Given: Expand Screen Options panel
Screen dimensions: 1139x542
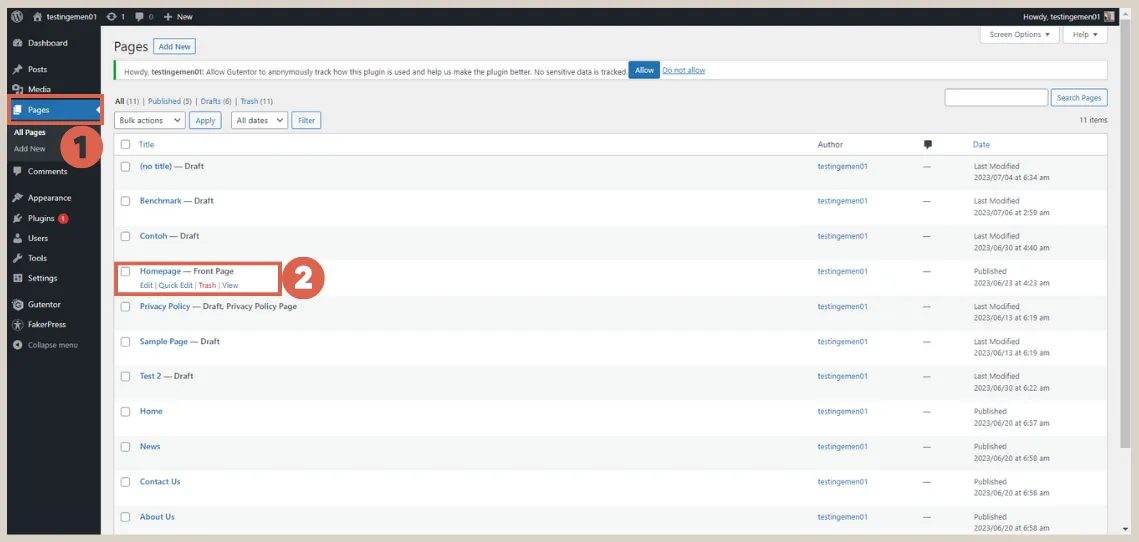Looking at the screenshot, I should click(1020, 34).
